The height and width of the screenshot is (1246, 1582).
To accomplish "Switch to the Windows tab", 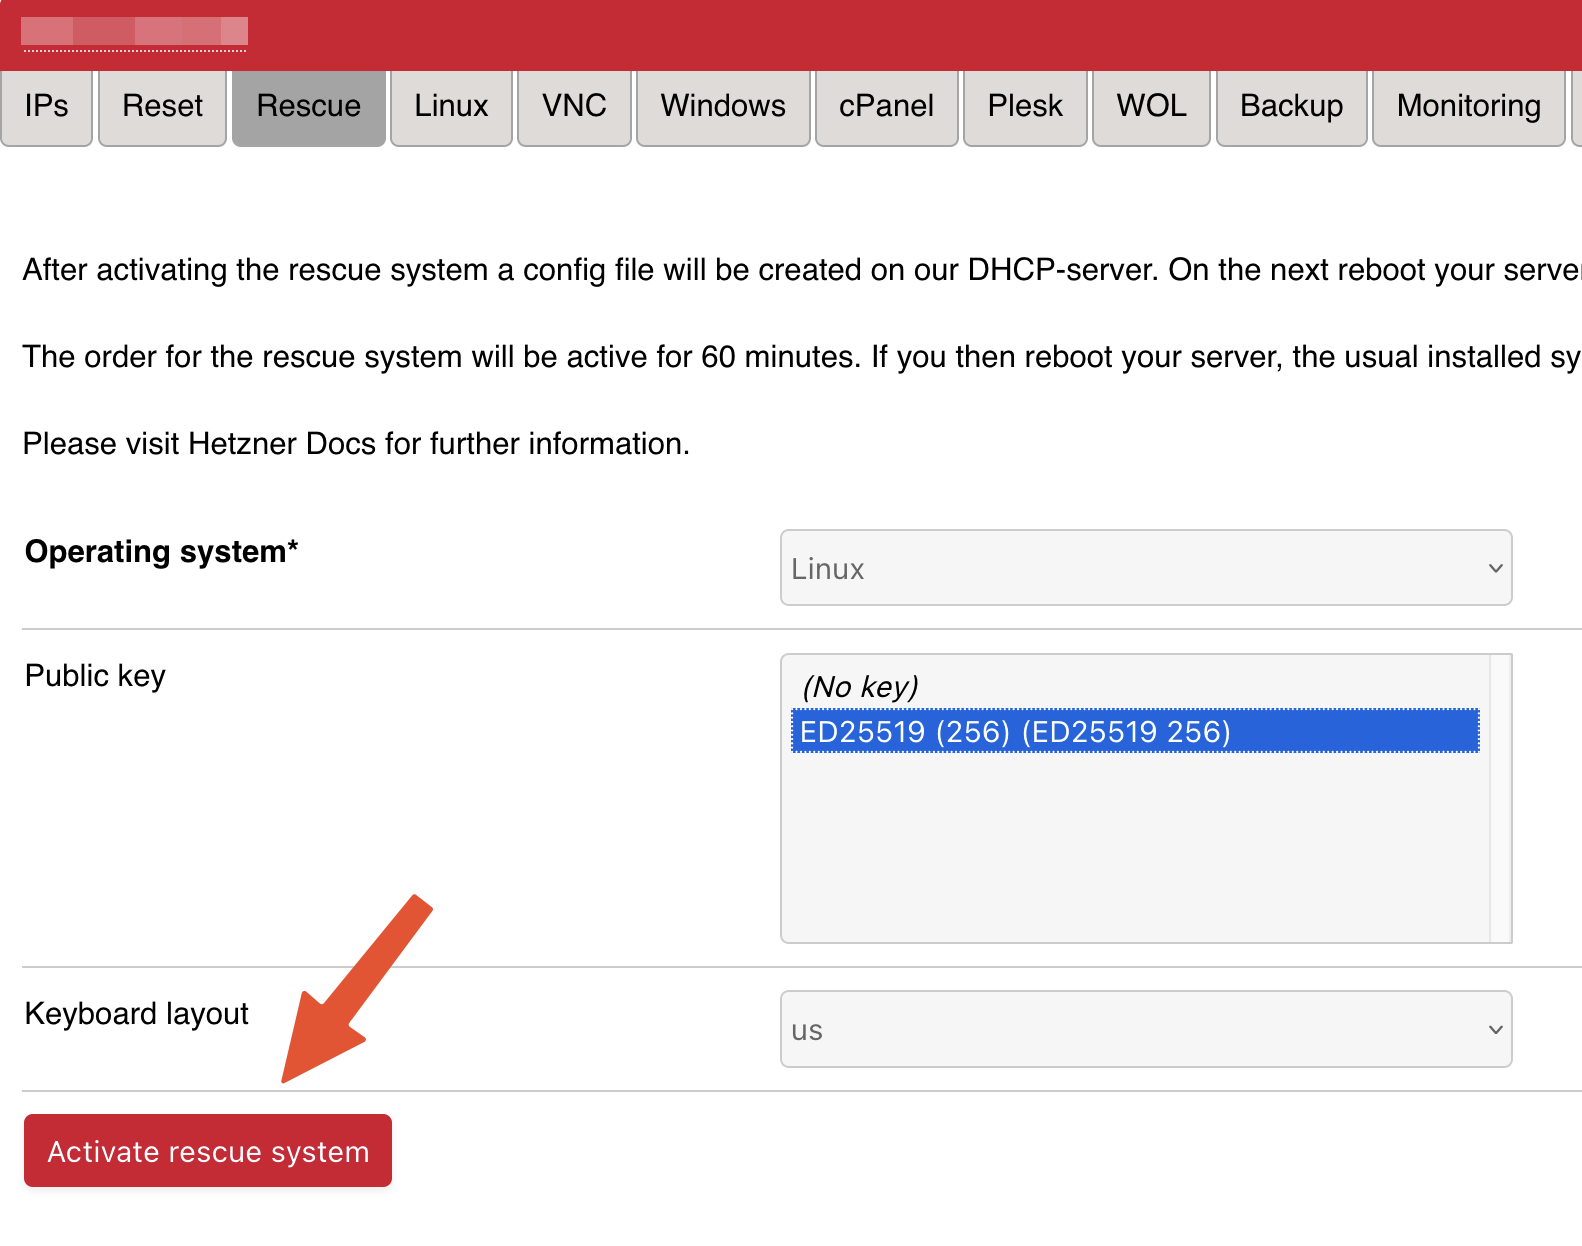I will point(723,106).
